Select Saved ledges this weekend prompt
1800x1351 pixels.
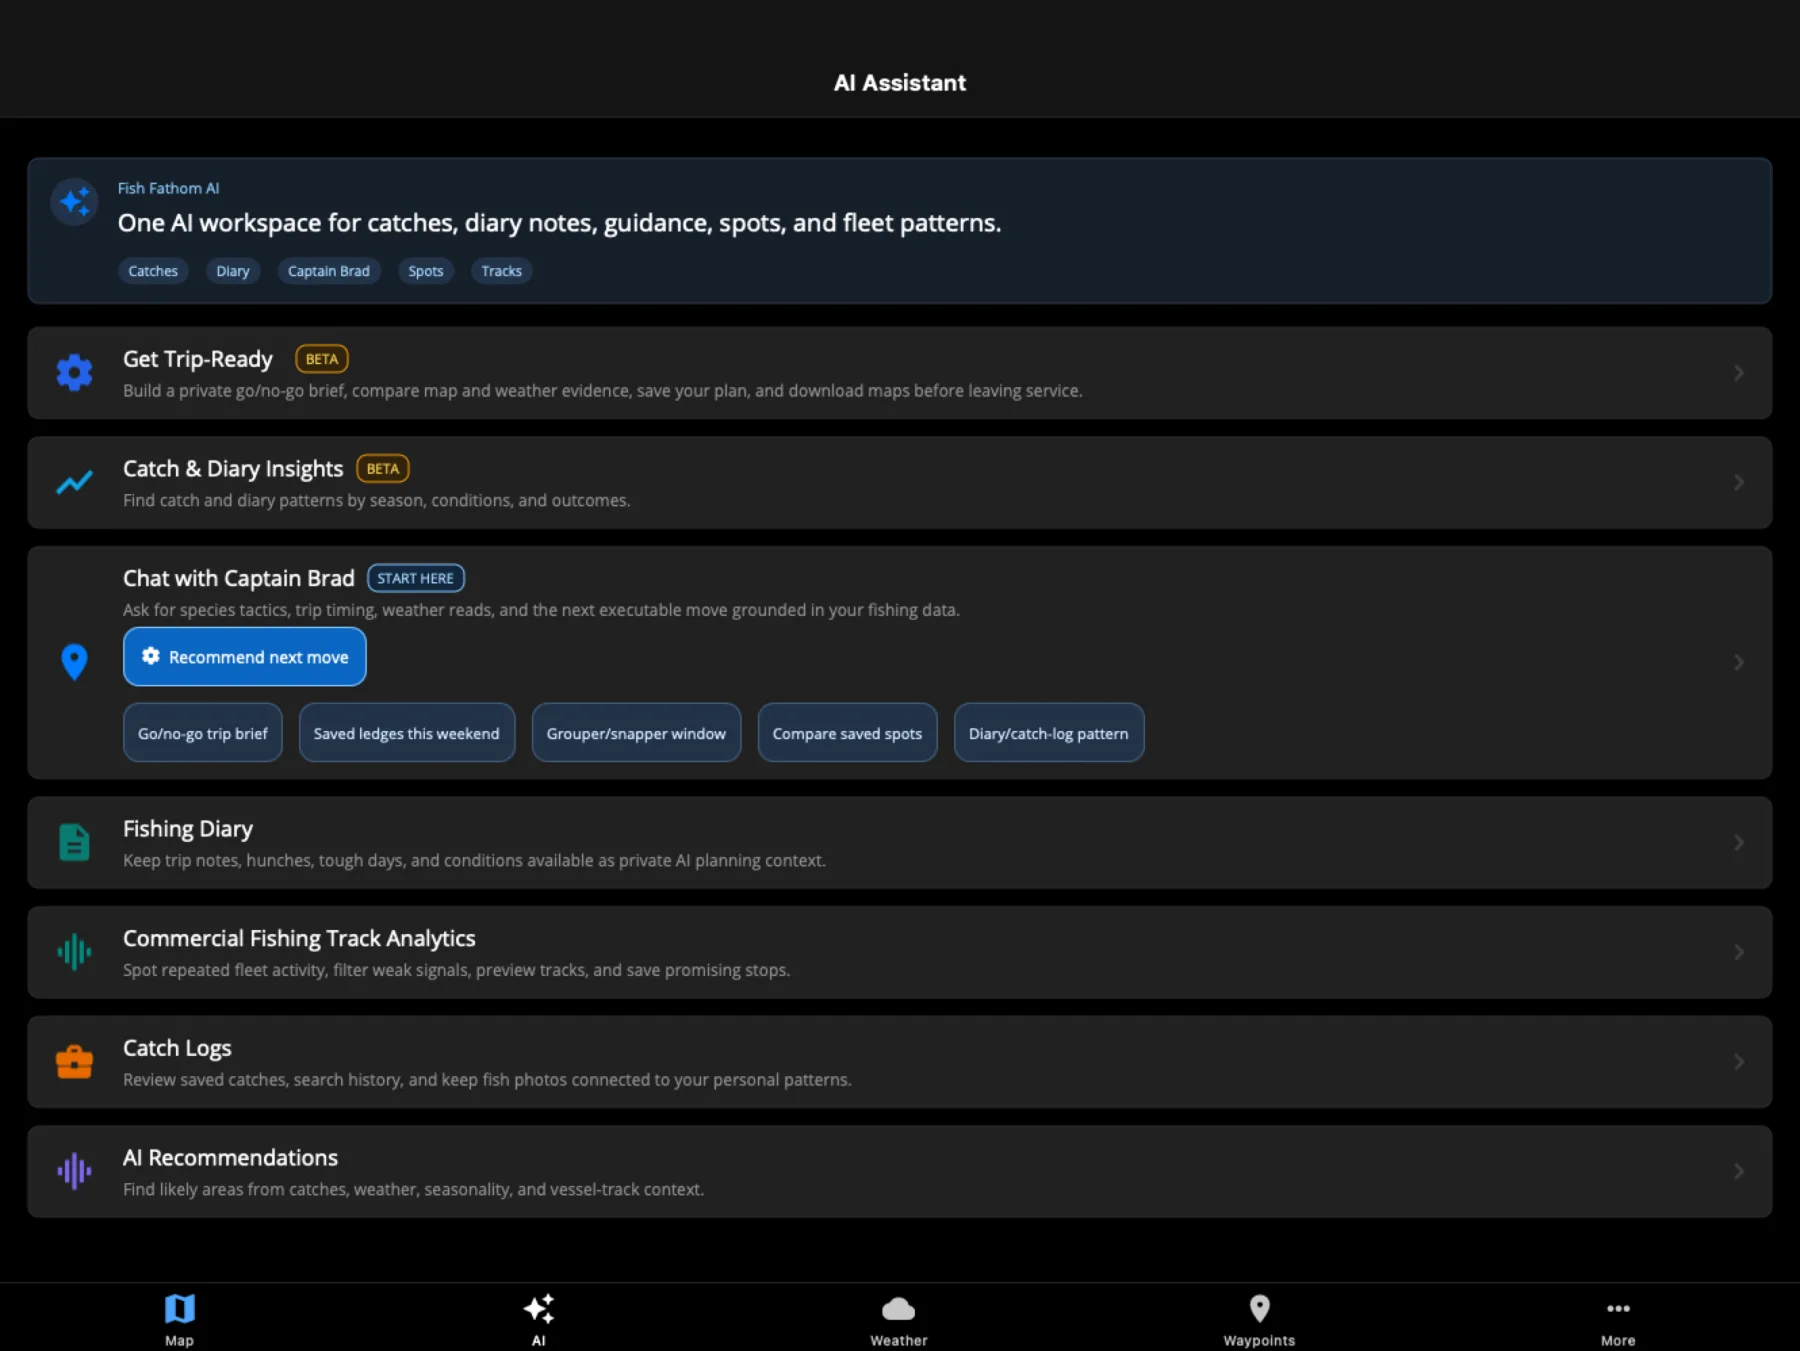407,733
